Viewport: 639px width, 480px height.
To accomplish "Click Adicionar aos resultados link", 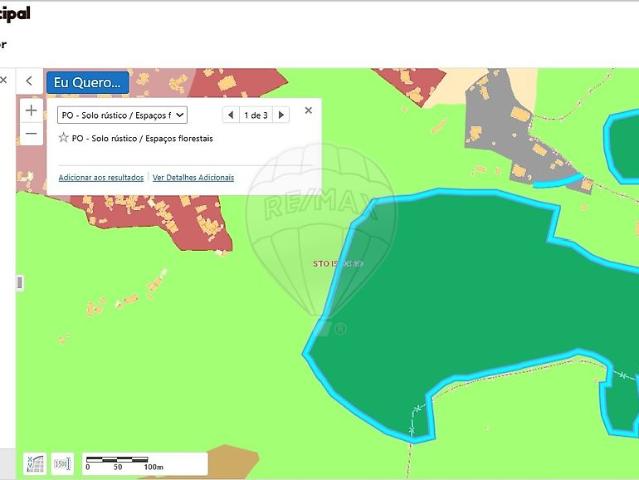I will [101, 177].
